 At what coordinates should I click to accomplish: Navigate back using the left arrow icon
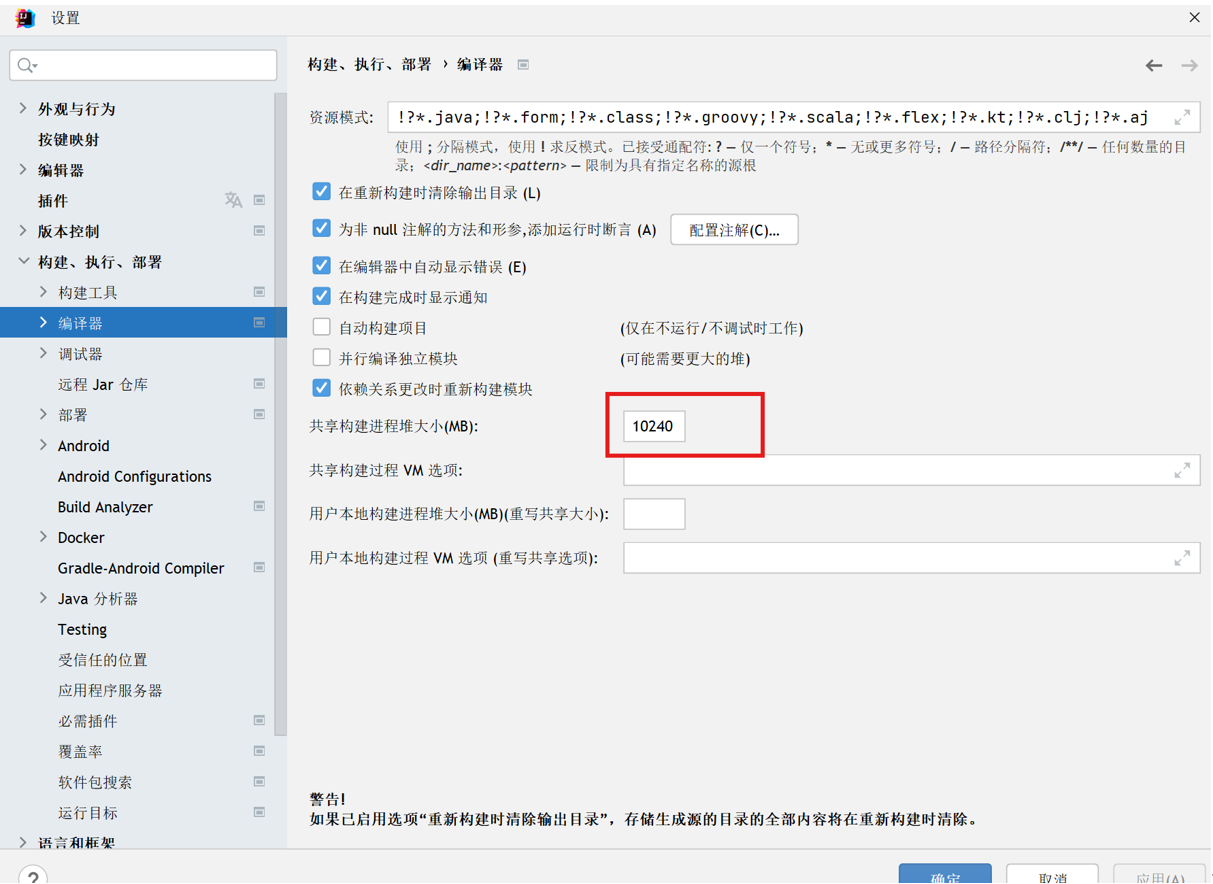(x=1153, y=64)
